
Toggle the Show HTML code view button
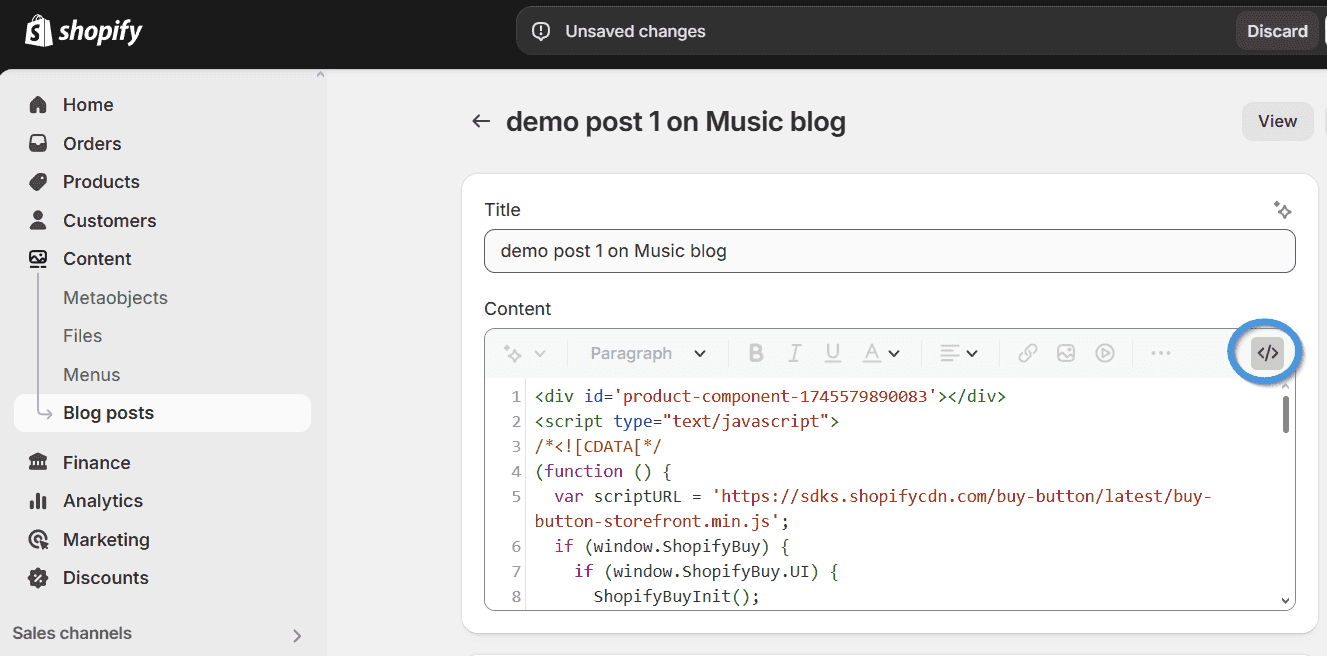coord(1267,353)
